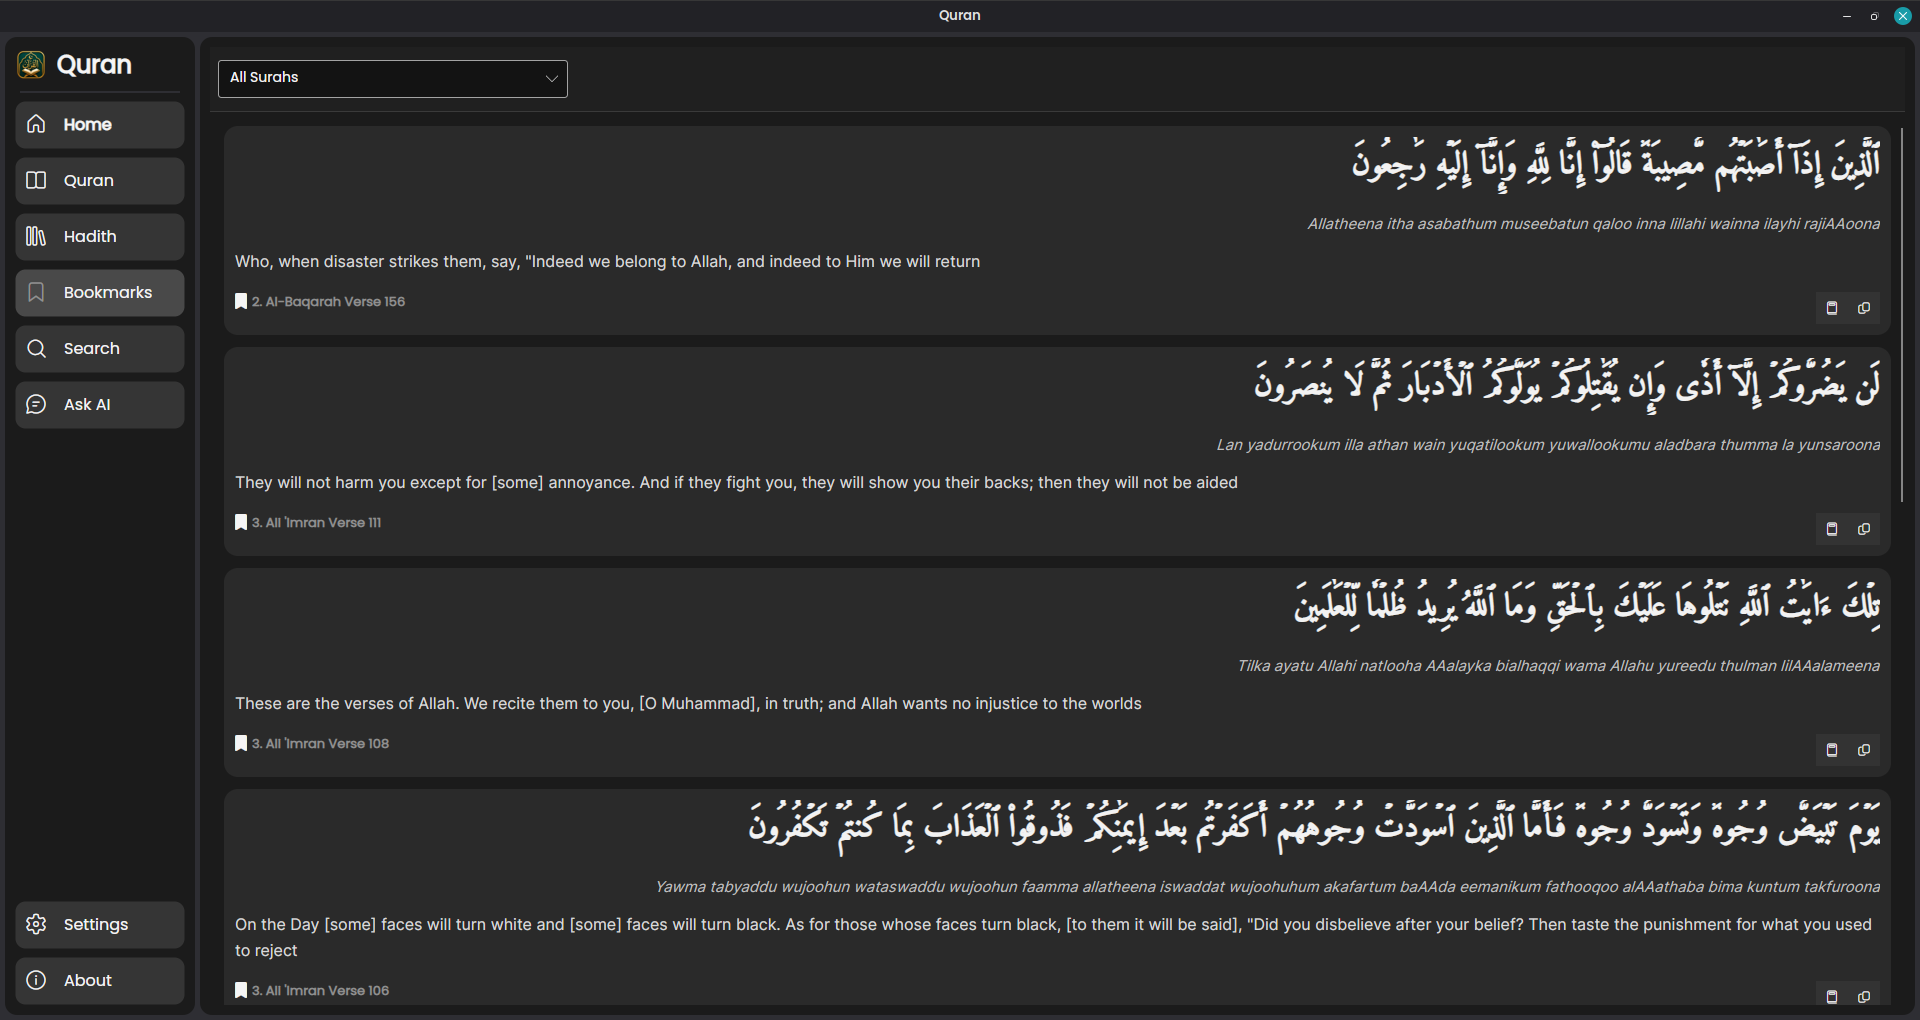Click the clipboard icon for Ali 'Imran Verse 106
Screen dimensions: 1920x1020
coord(1832,997)
